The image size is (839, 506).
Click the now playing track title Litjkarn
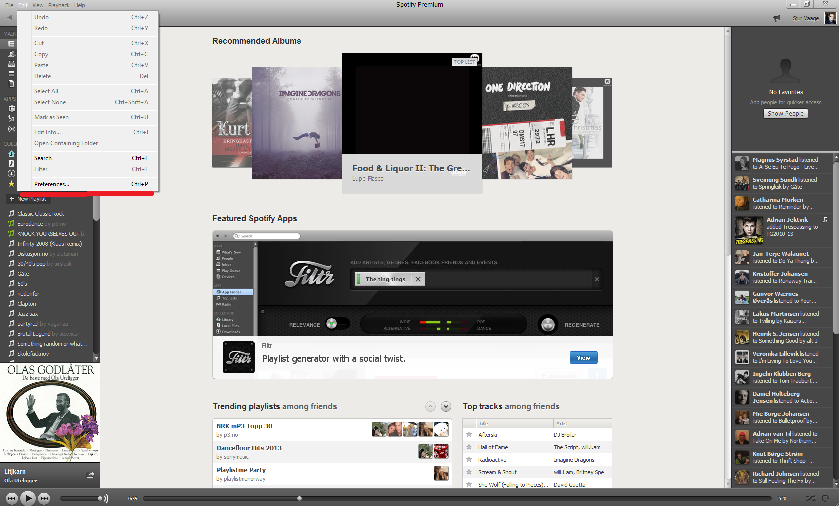[15, 472]
